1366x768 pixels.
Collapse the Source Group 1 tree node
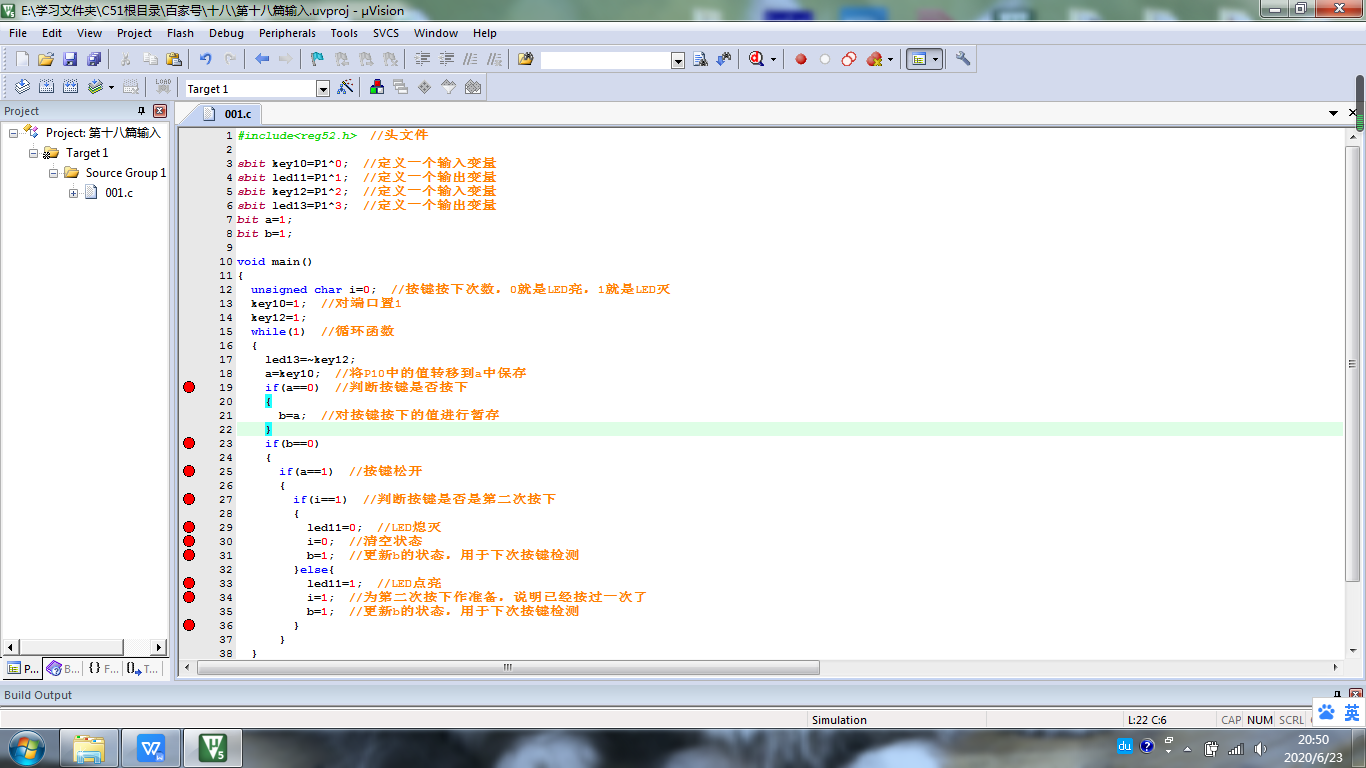tap(54, 173)
